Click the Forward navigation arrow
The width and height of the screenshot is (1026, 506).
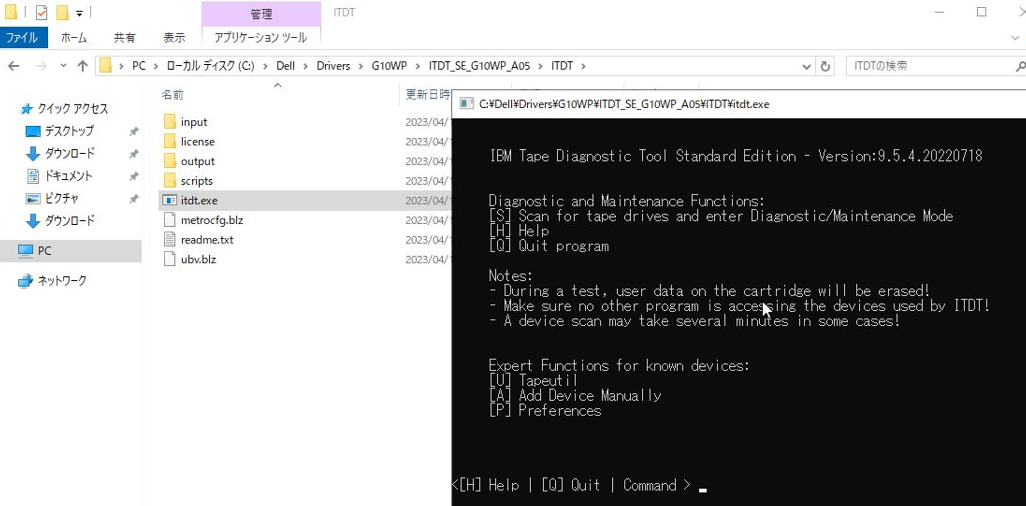[40, 66]
